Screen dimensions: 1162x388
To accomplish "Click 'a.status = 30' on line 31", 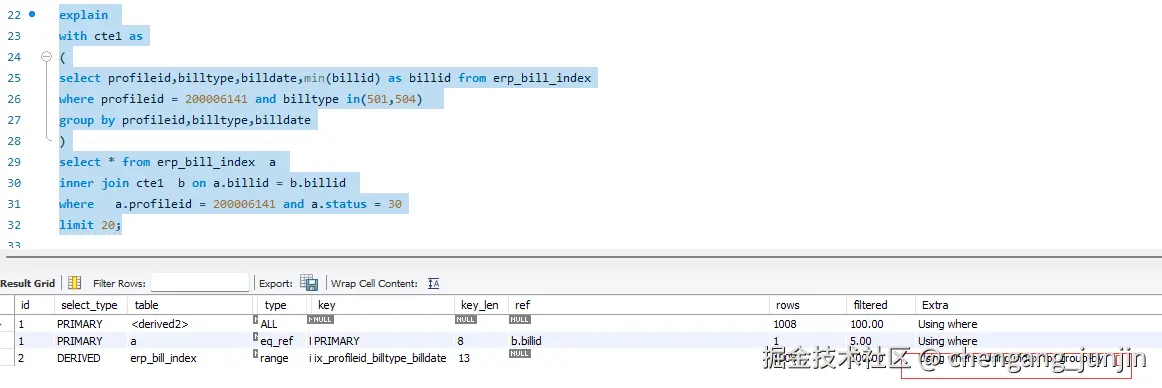I will pyautogui.click(x=355, y=204).
